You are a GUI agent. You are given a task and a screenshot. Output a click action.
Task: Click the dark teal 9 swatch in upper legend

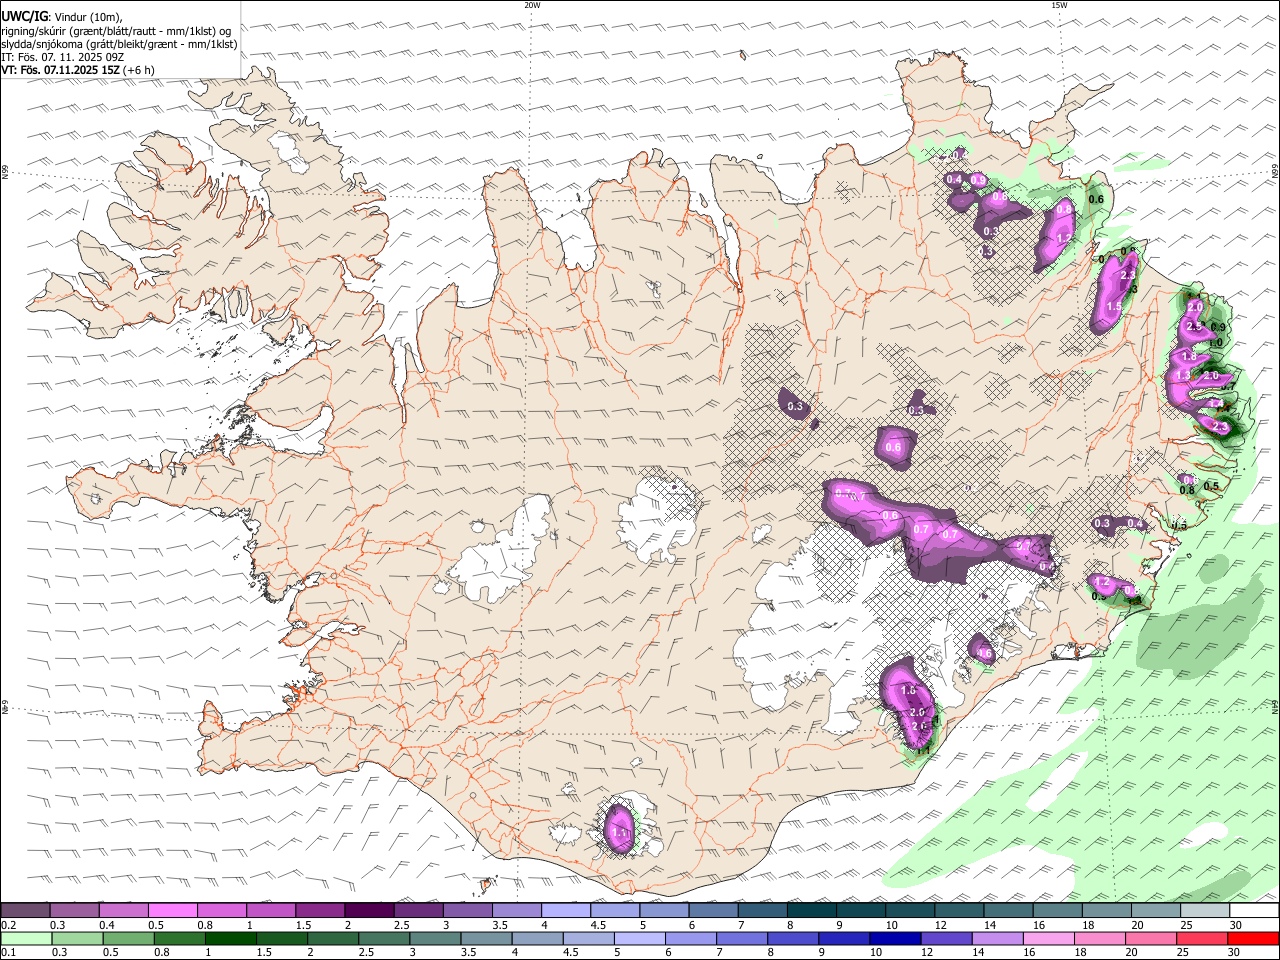(859, 910)
